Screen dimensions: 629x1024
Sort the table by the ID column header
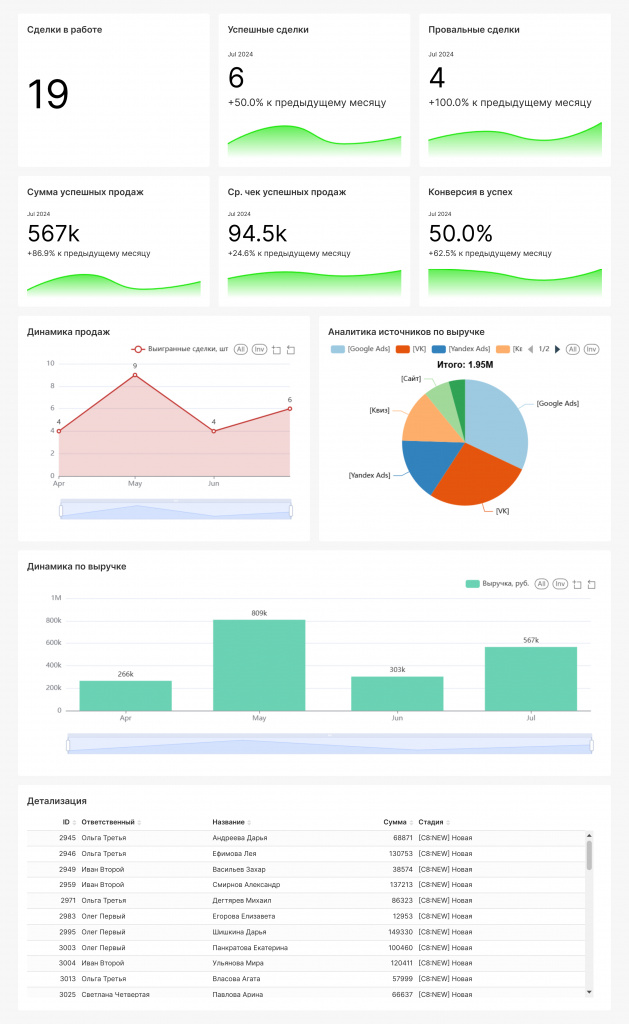[x=66, y=822]
